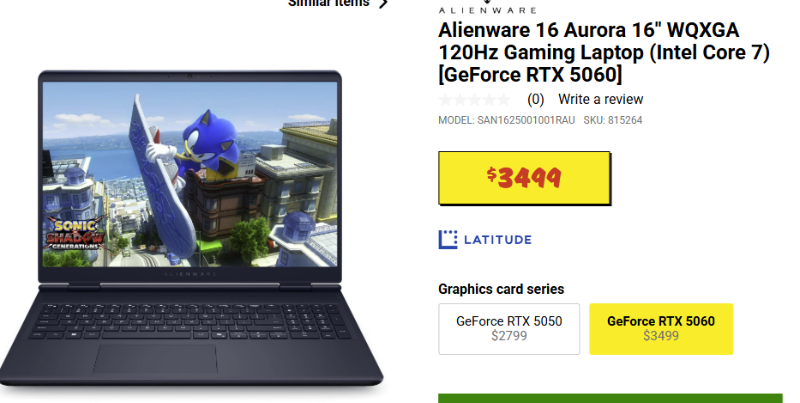The width and height of the screenshot is (800, 403).
Task: Click the LATITUDE wordmark text
Action: click(x=497, y=239)
